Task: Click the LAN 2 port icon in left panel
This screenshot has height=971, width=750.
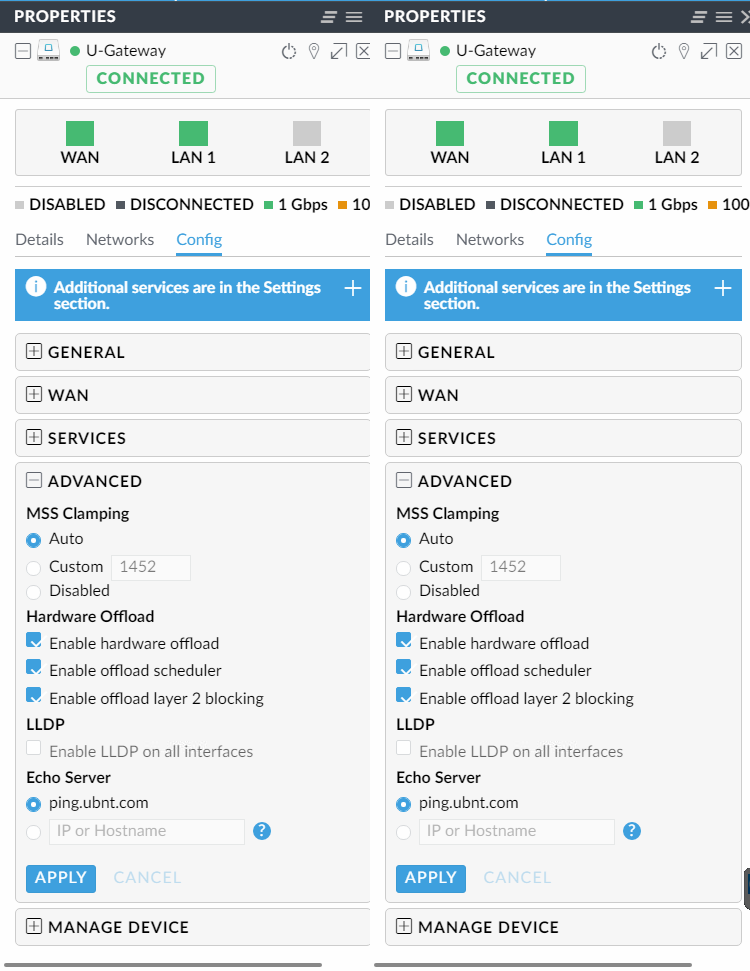Action: tap(307, 134)
